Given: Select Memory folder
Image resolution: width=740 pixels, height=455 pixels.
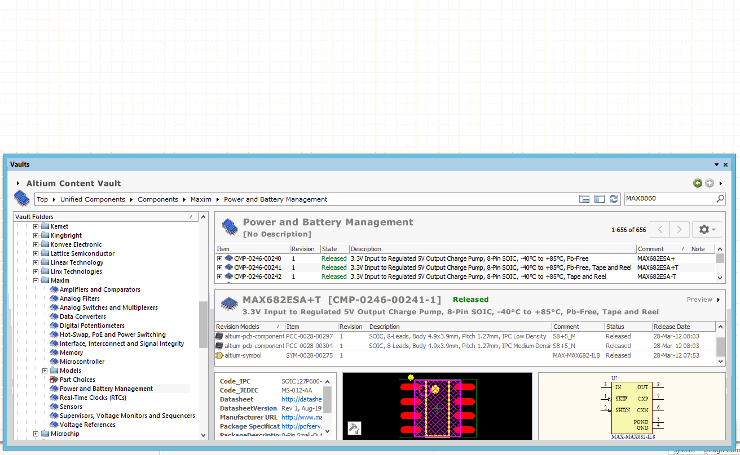Looking at the screenshot, I should pos(71,352).
